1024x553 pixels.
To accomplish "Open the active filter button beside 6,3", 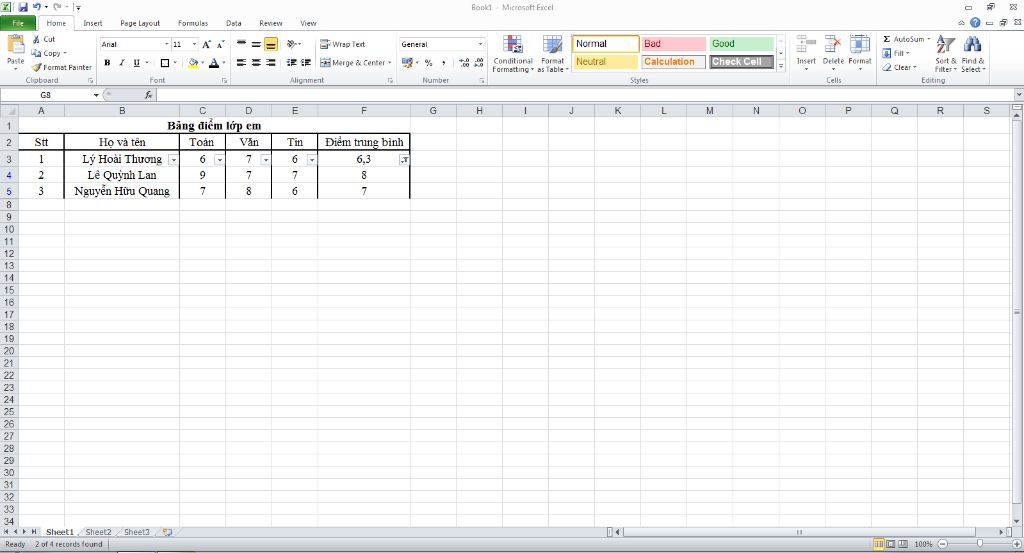I will tap(404, 160).
